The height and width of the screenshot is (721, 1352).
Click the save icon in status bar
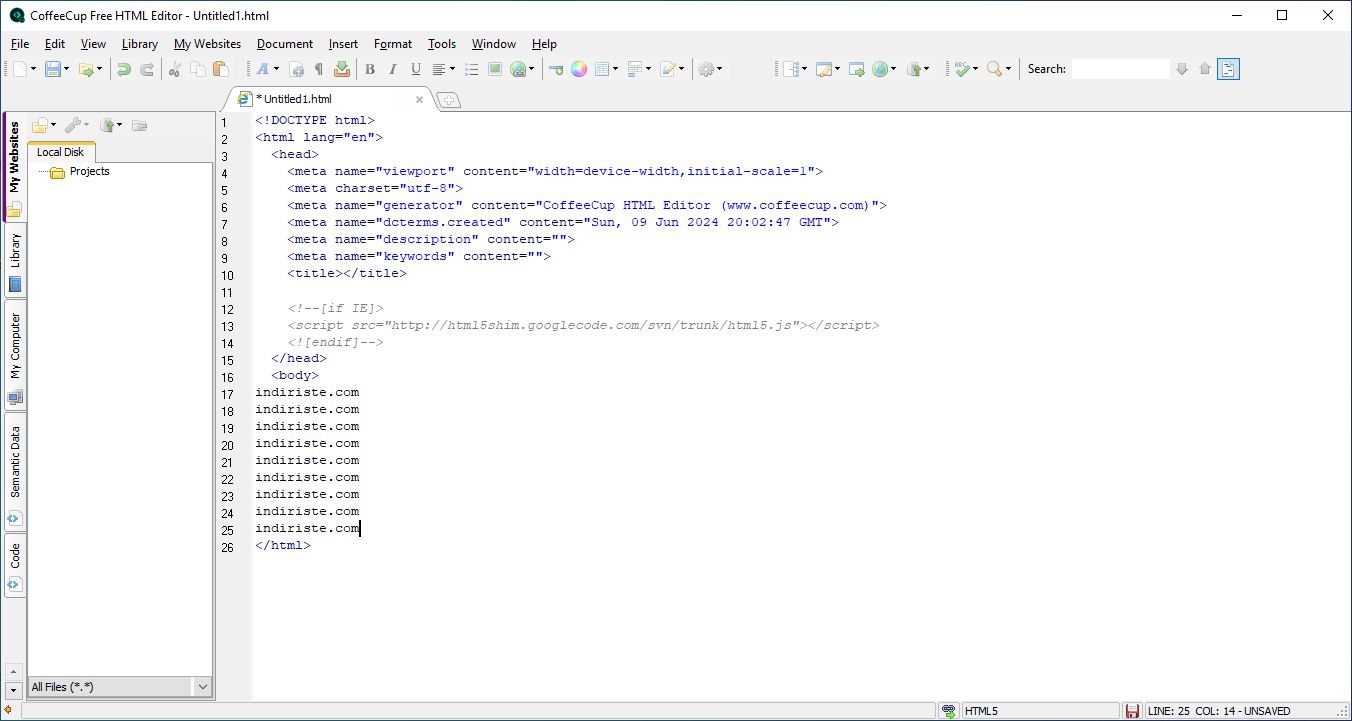tap(1133, 711)
